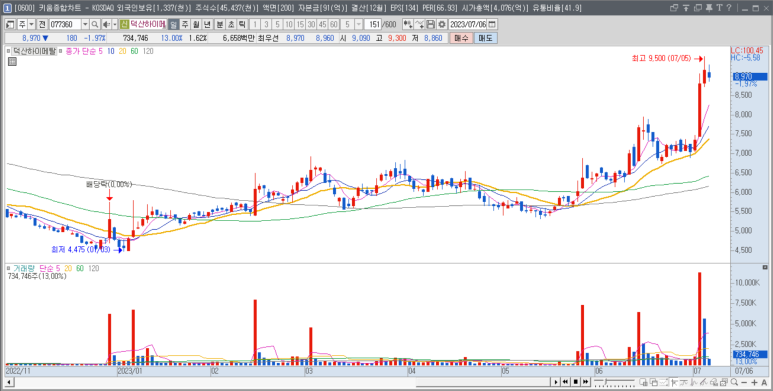
Task: Click the 거래량 volume legend label
Action: click(x=25, y=268)
